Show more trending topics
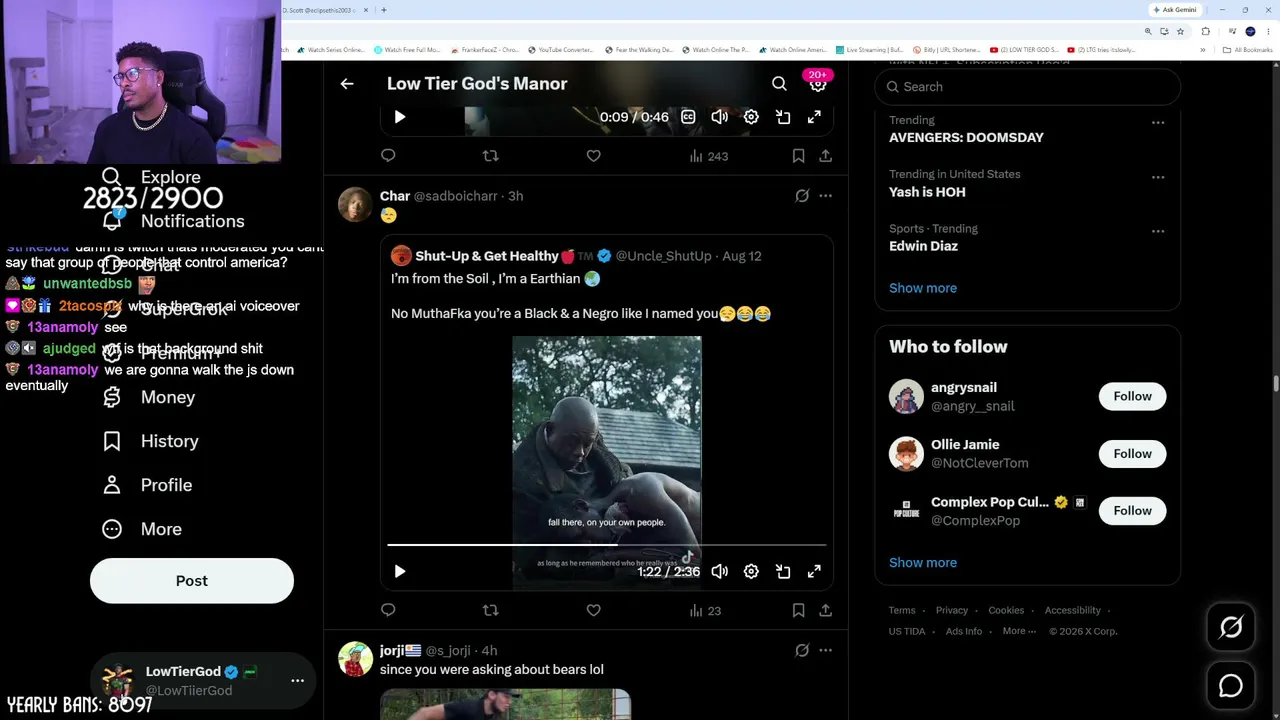 923,288
